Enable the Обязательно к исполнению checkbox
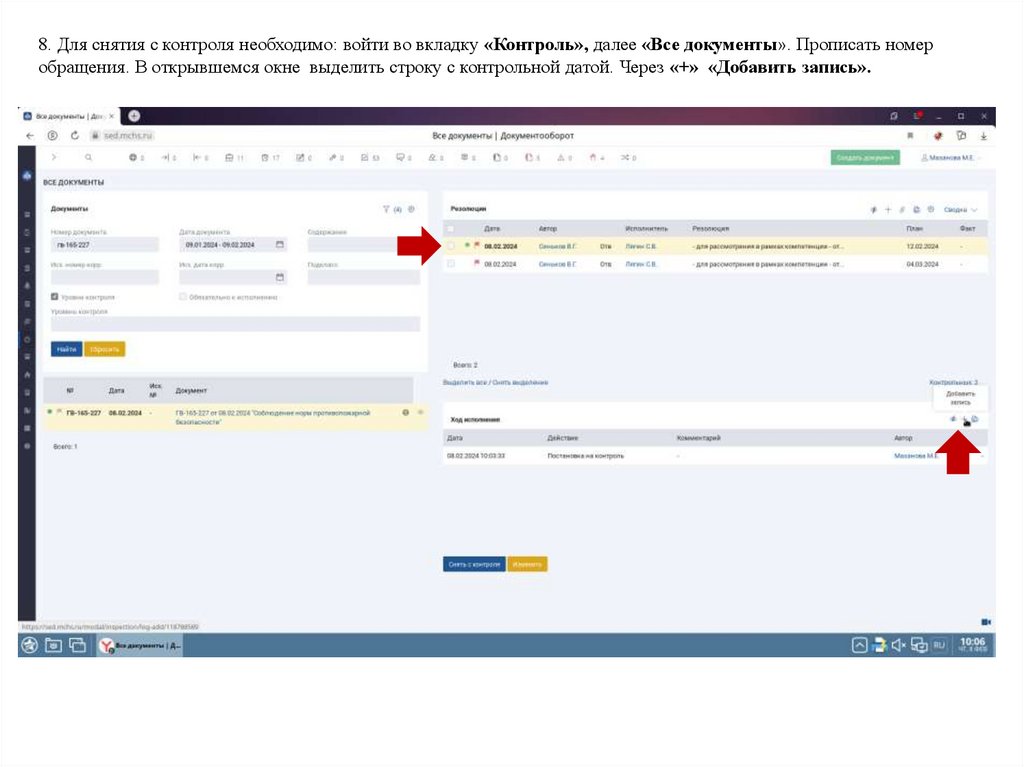The image size is (1024, 767). 183,296
